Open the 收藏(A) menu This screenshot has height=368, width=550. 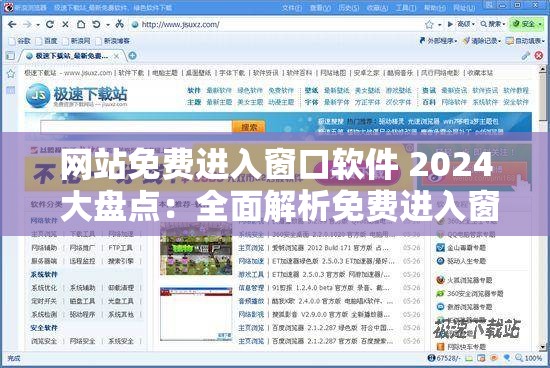pyautogui.click(x=377, y=7)
